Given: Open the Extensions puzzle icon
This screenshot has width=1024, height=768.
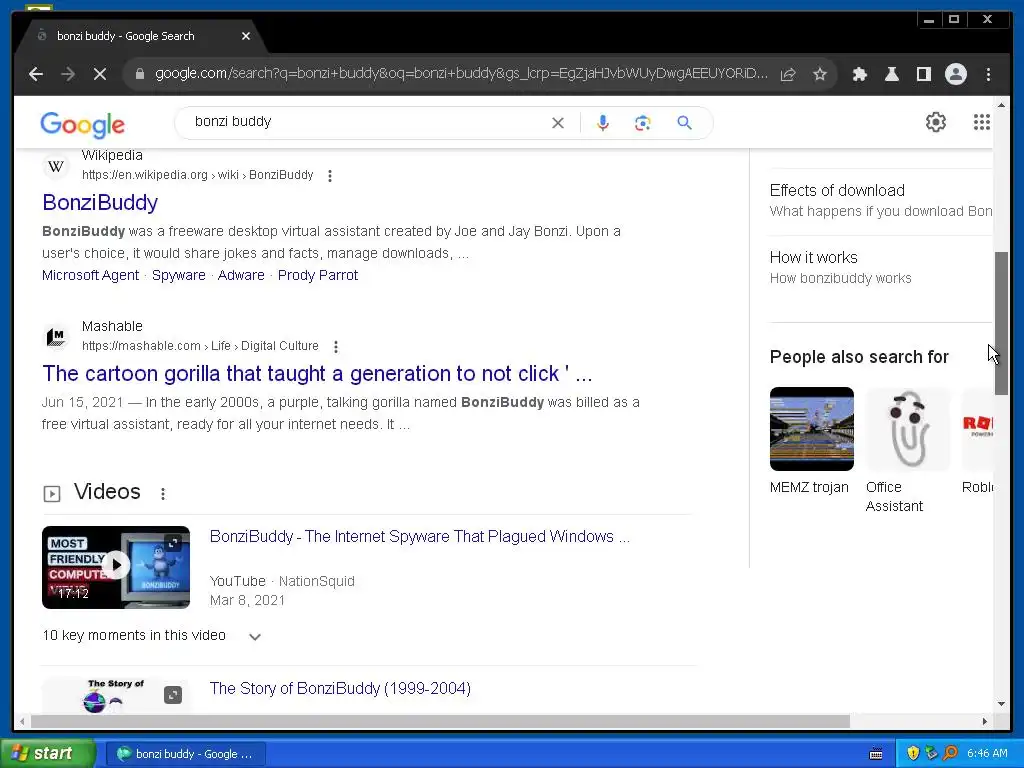Looking at the screenshot, I should (860, 74).
